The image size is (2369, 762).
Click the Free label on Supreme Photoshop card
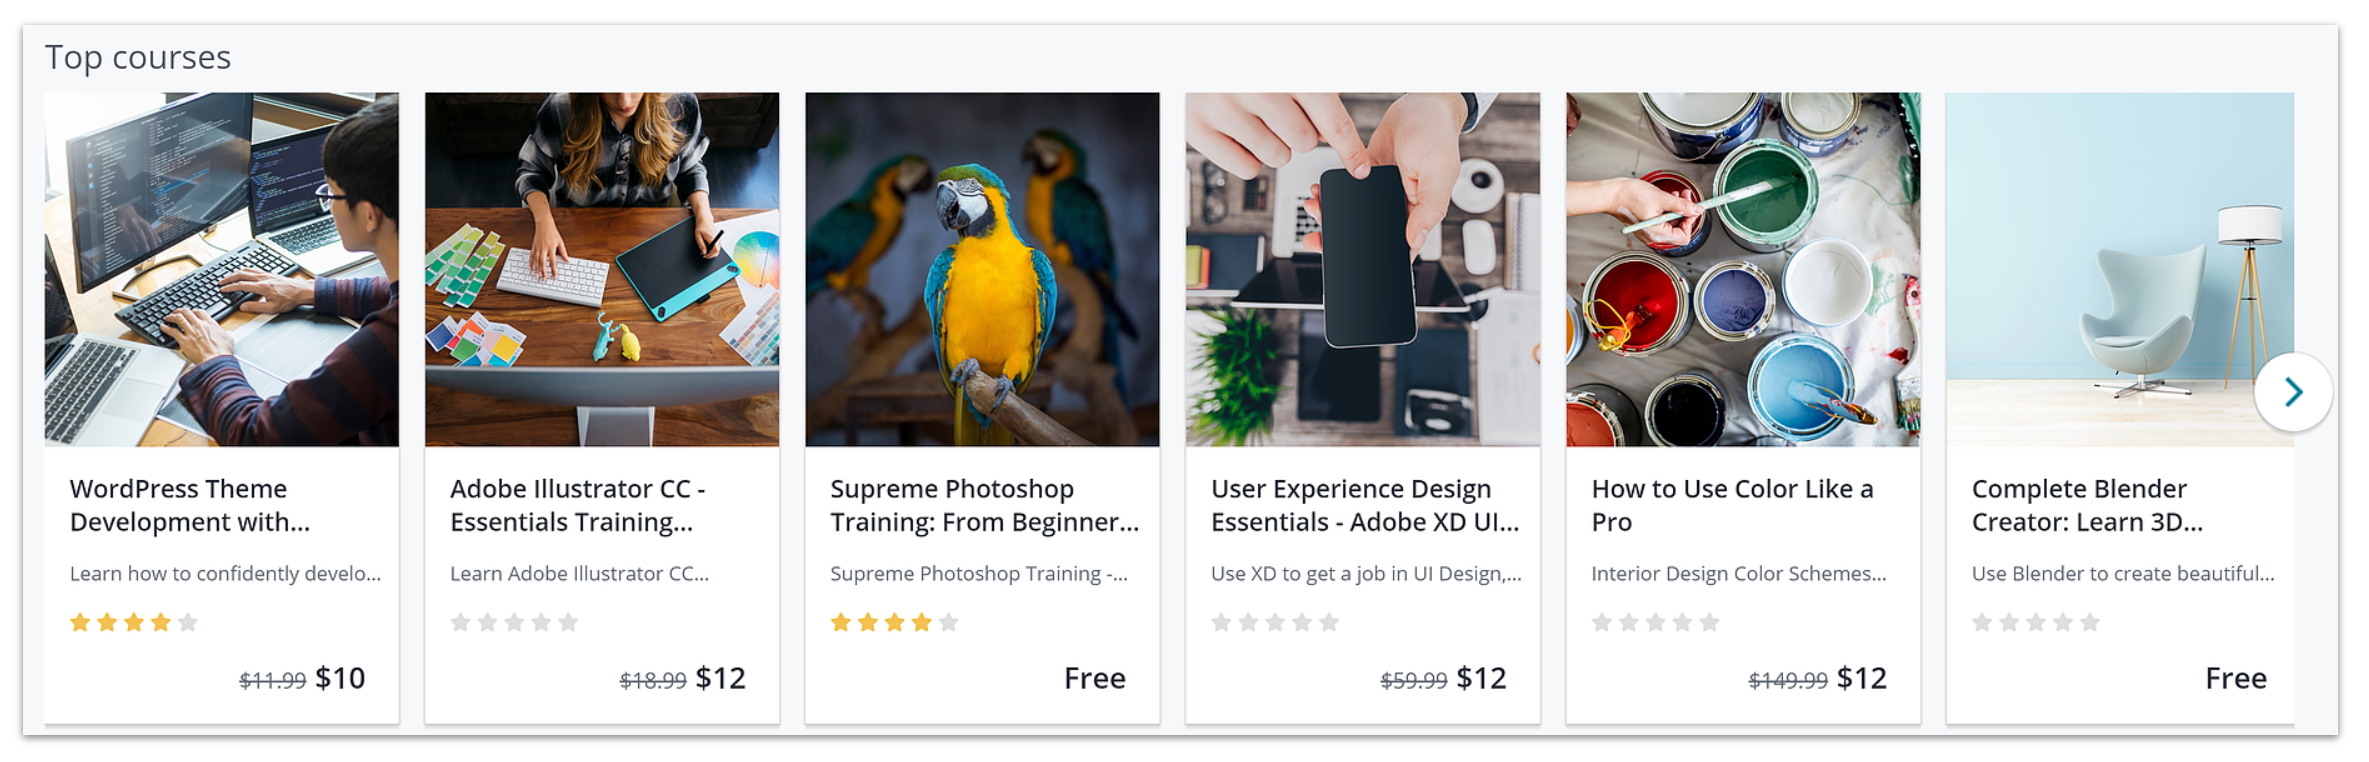(x=1095, y=679)
